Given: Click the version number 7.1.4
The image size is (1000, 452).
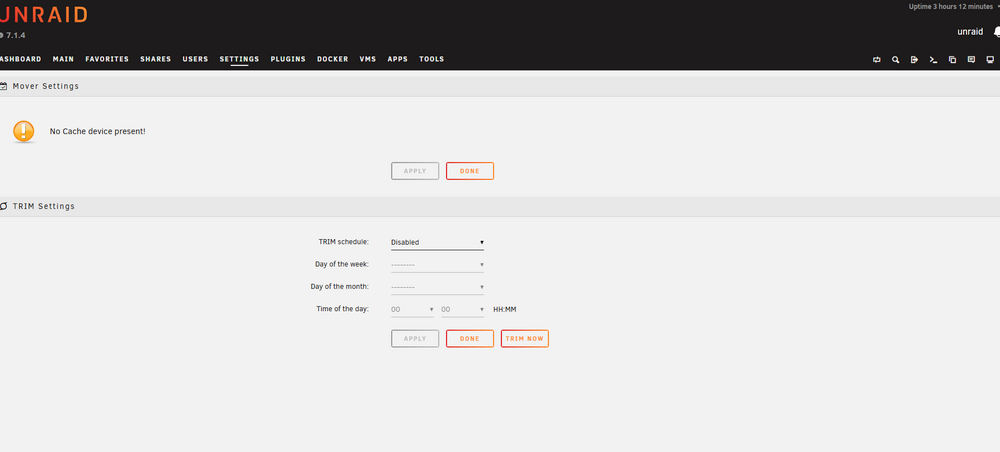Looking at the screenshot, I should pos(16,36).
